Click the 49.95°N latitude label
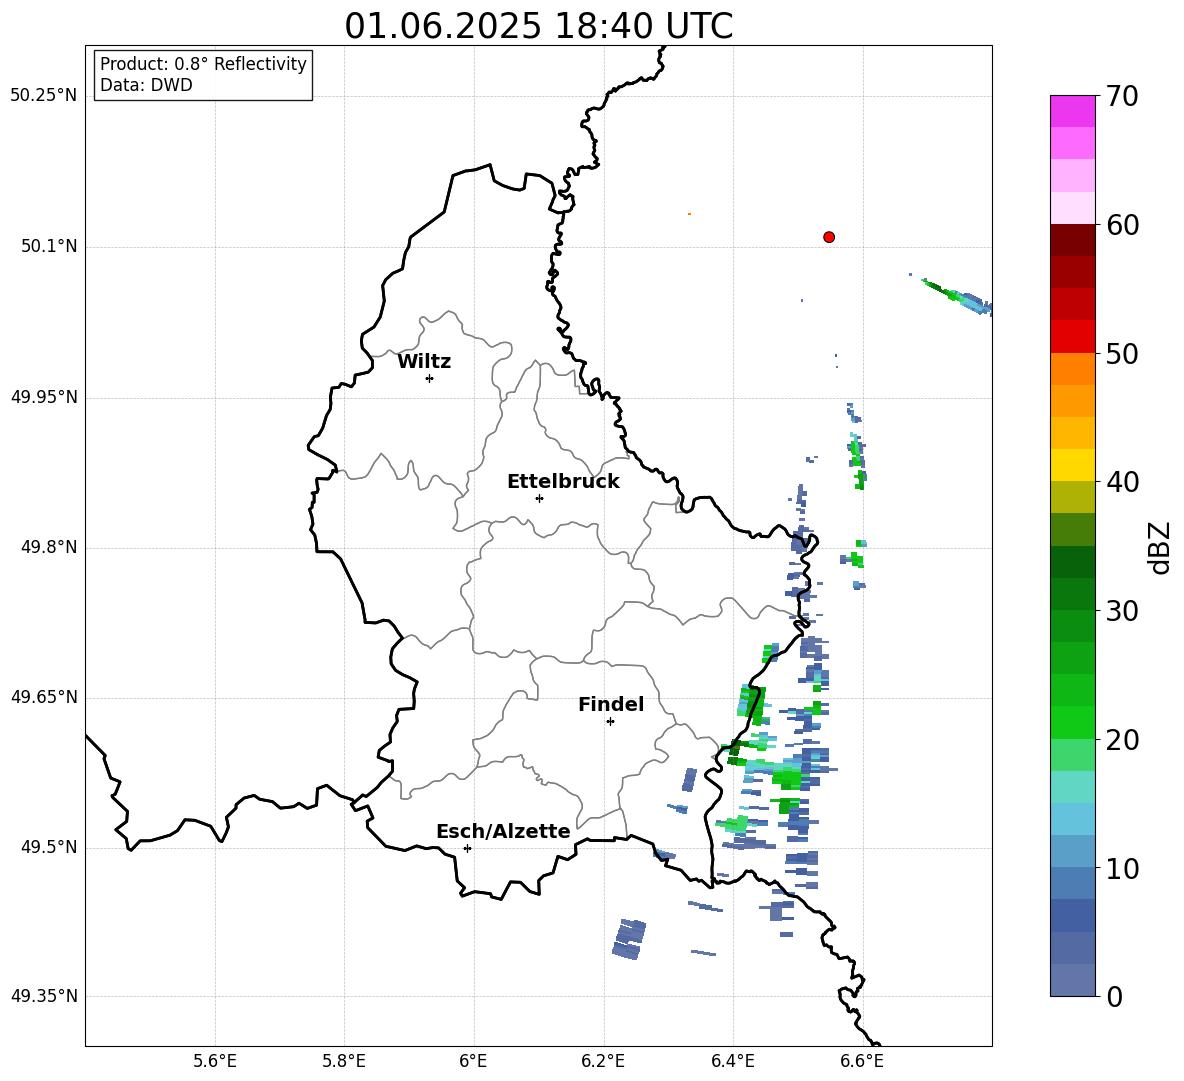Viewport: 1184px width, 1081px height. [44, 397]
